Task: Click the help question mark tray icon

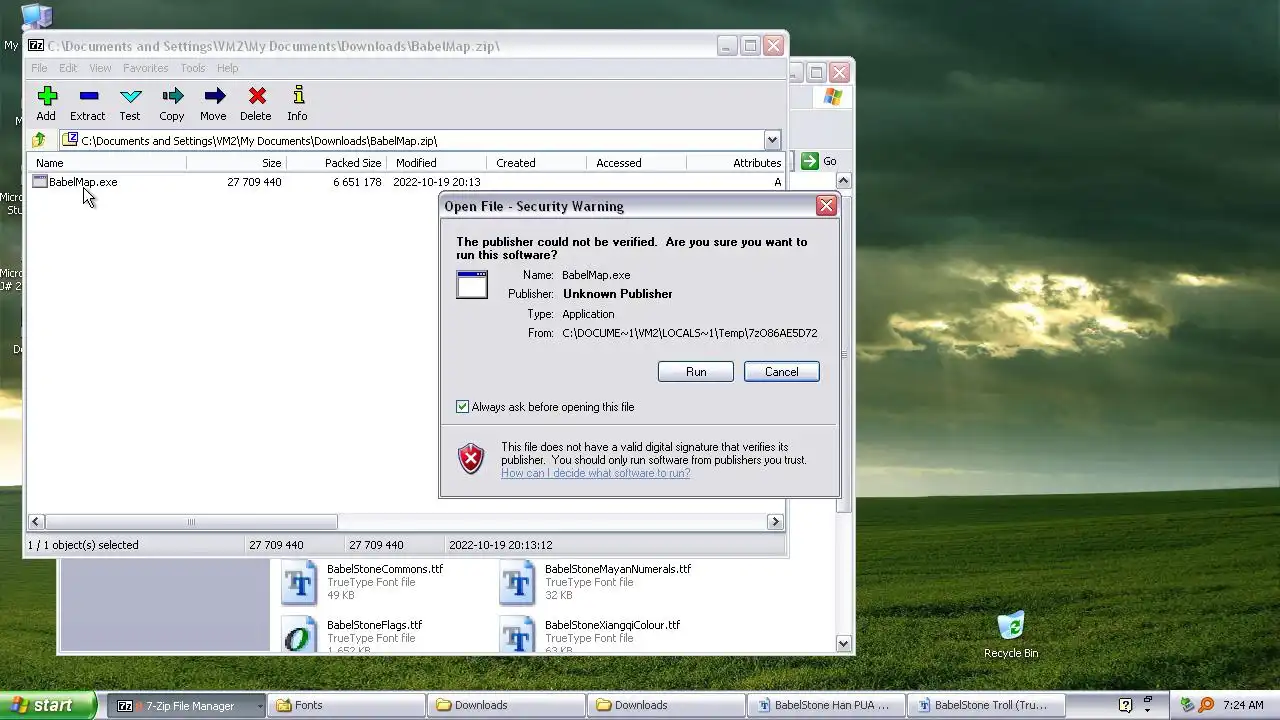Action: 1125,705
